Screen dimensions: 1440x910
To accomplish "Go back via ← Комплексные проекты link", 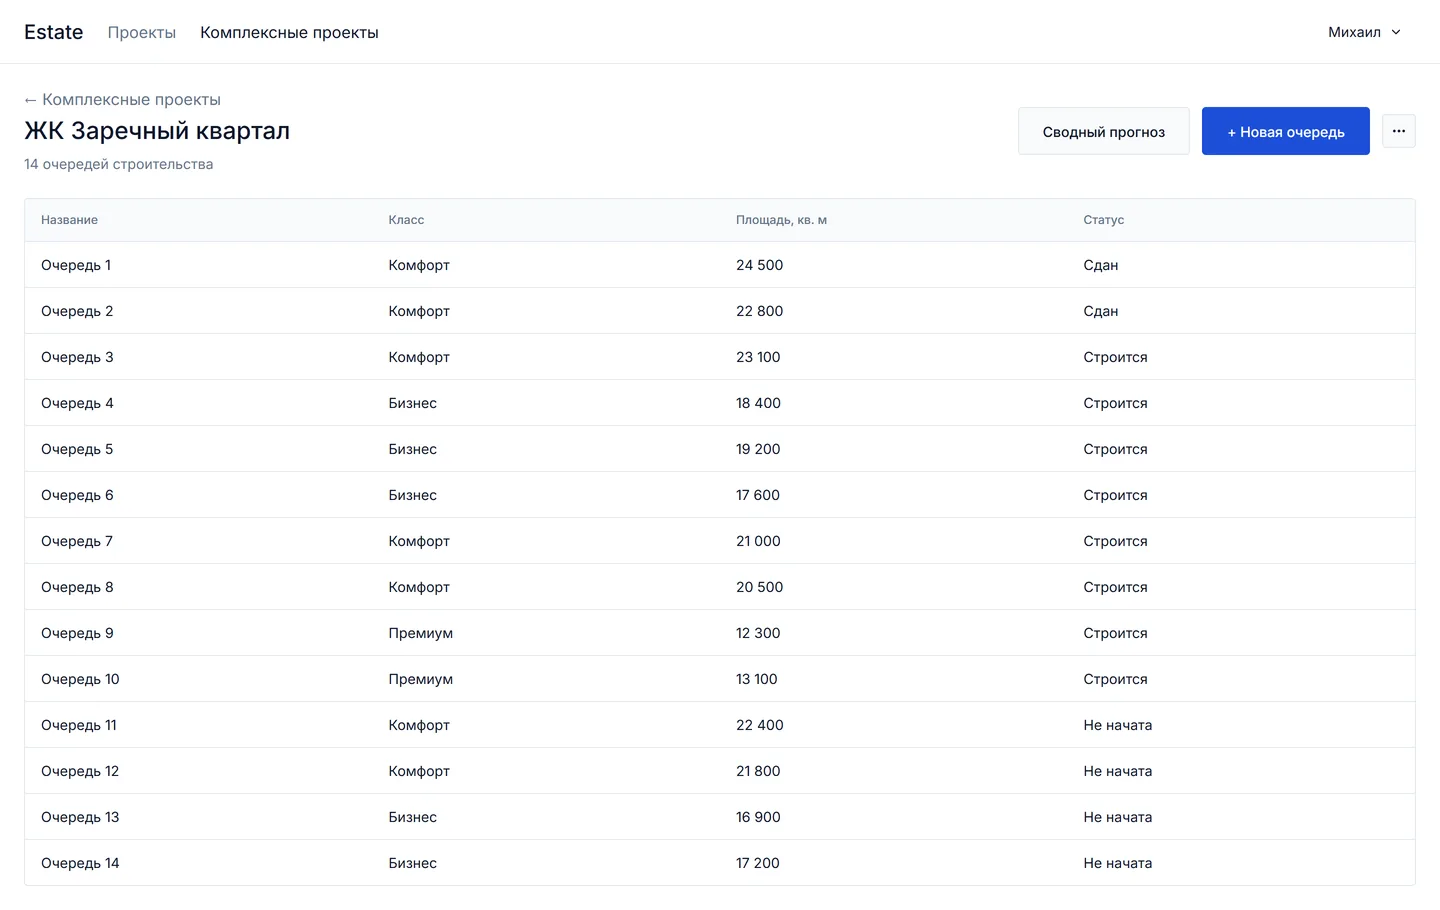I will 122,99.
